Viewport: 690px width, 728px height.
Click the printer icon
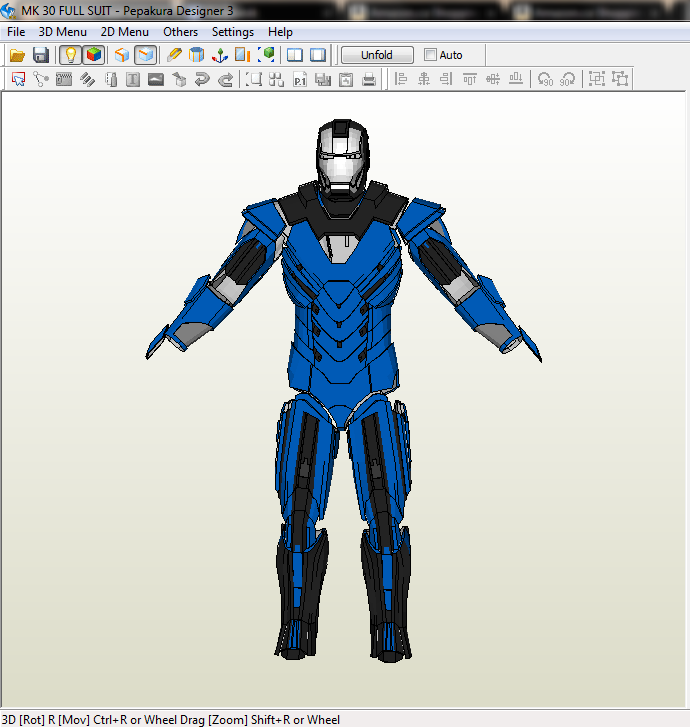pyautogui.click(x=369, y=79)
